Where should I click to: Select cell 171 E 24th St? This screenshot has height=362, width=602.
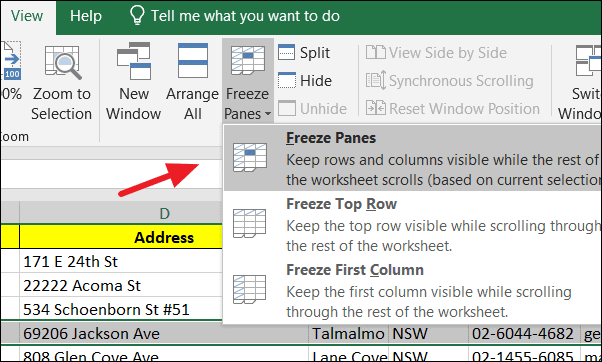click(x=121, y=261)
